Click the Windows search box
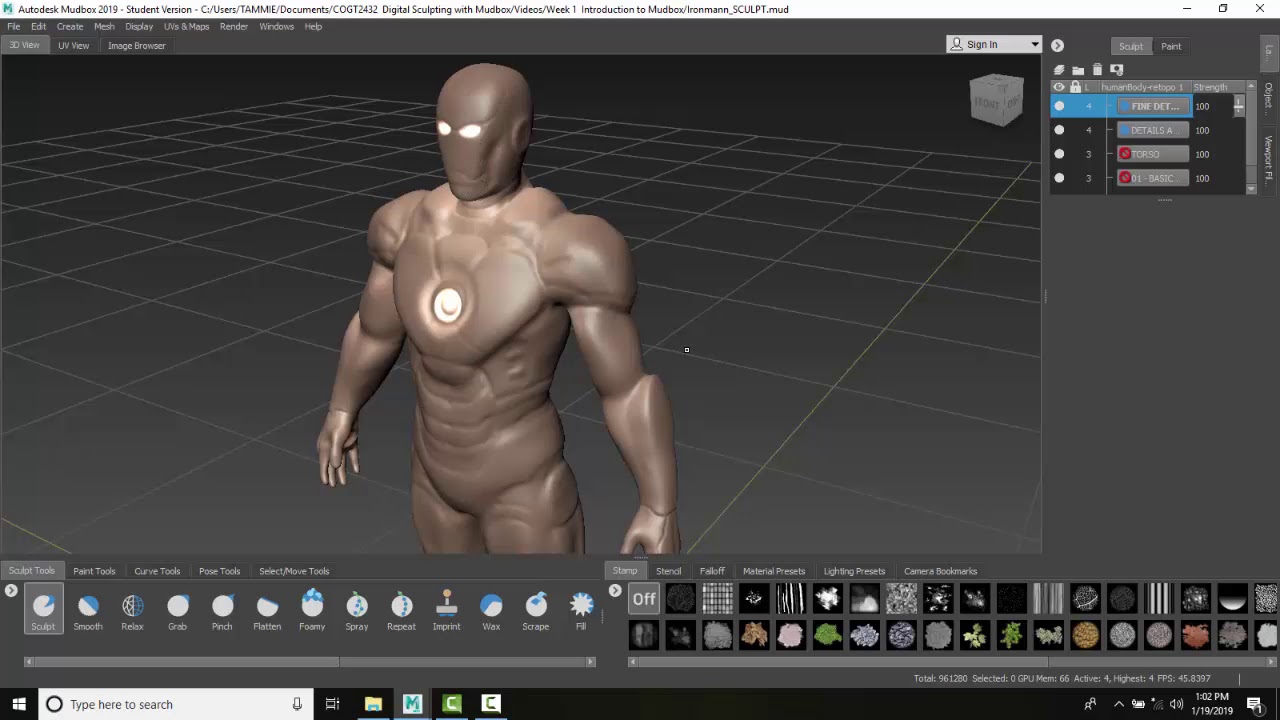The height and width of the screenshot is (720, 1280). [174, 704]
